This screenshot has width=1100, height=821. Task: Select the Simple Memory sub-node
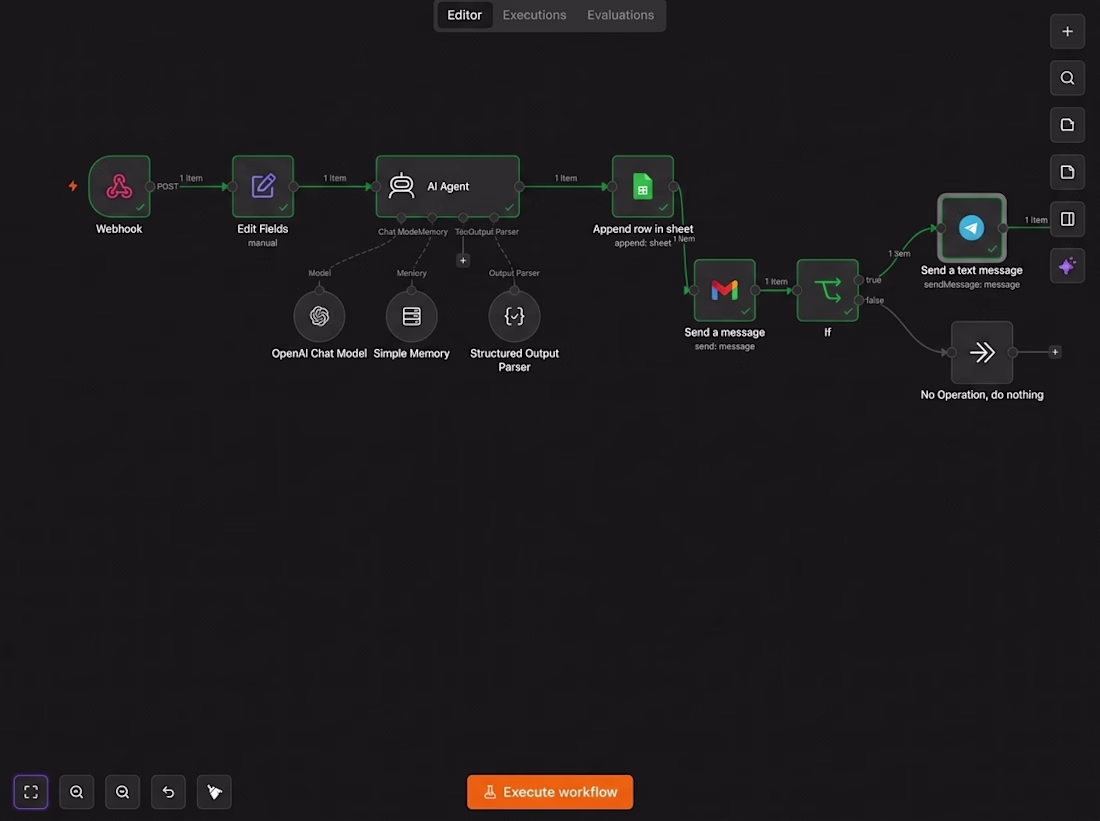[412, 316]
